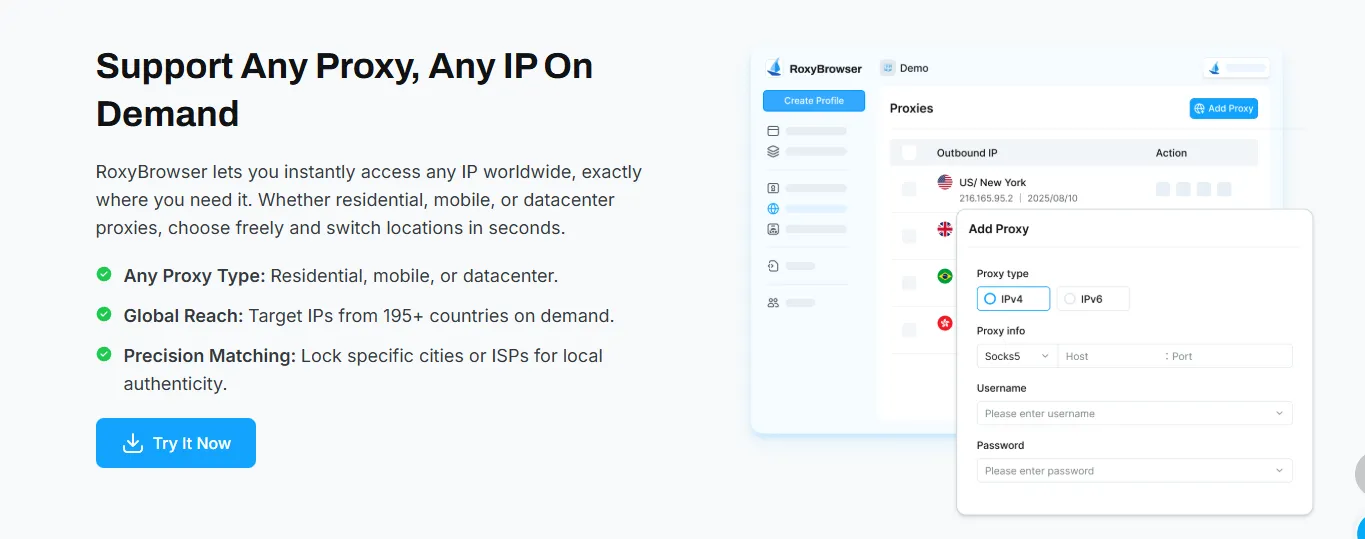Click the Hong Kong flag in proxy list
The image size is (1365, 539).
tap(945, 323)
